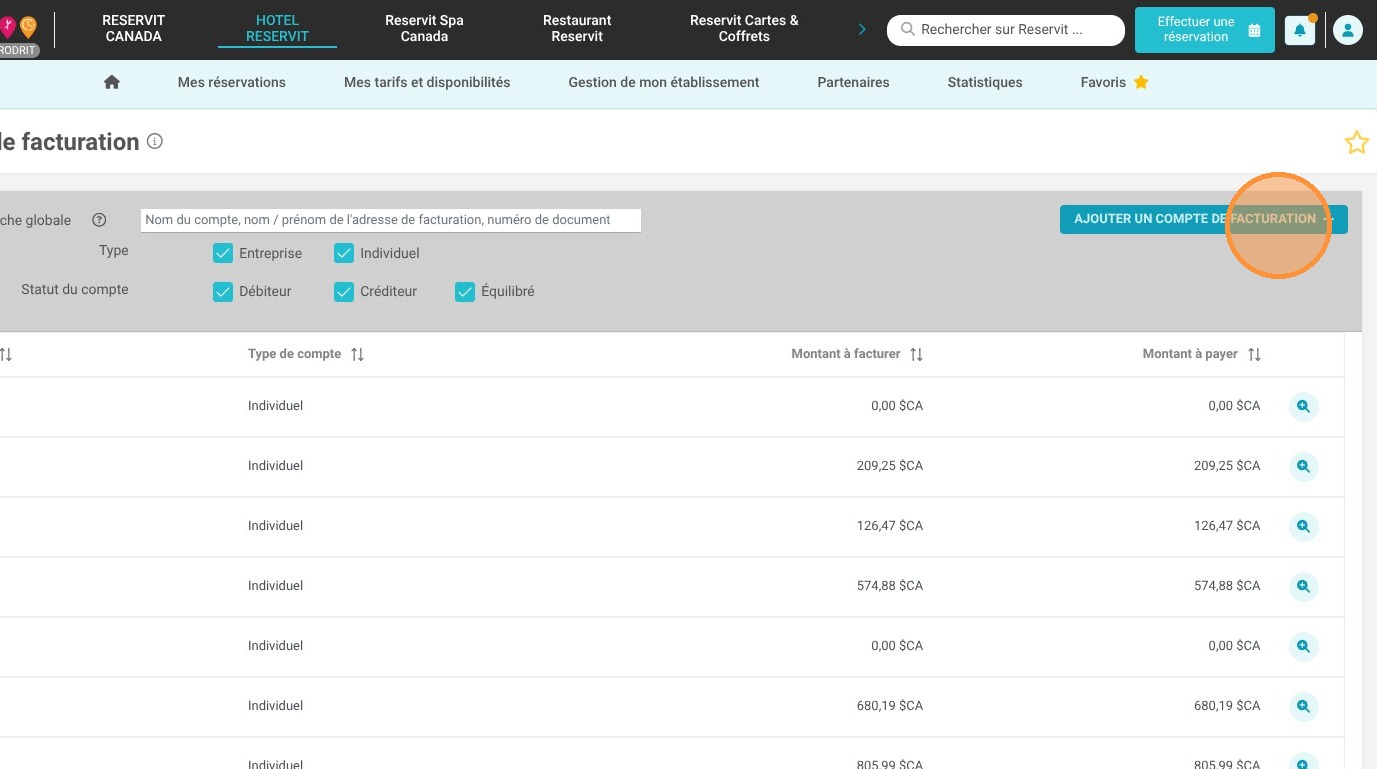
Task: Switch to Reservit Spa Canada tab
Action: pos(424,28)
